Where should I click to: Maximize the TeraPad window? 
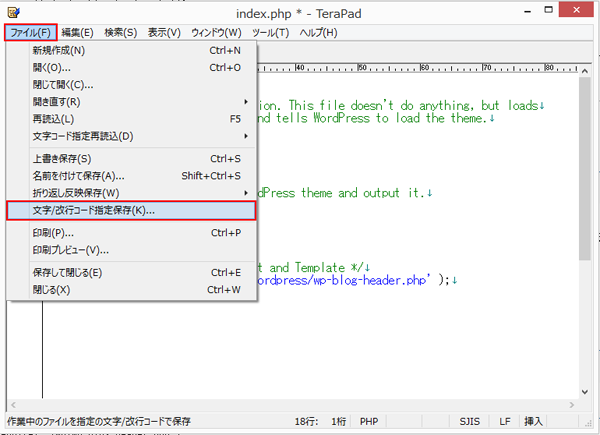(x=549, y=10)
